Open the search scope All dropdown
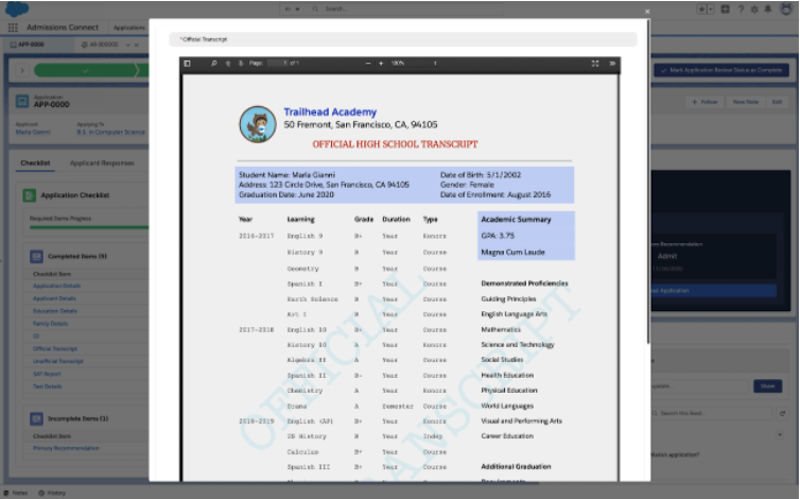 (293, 9)
